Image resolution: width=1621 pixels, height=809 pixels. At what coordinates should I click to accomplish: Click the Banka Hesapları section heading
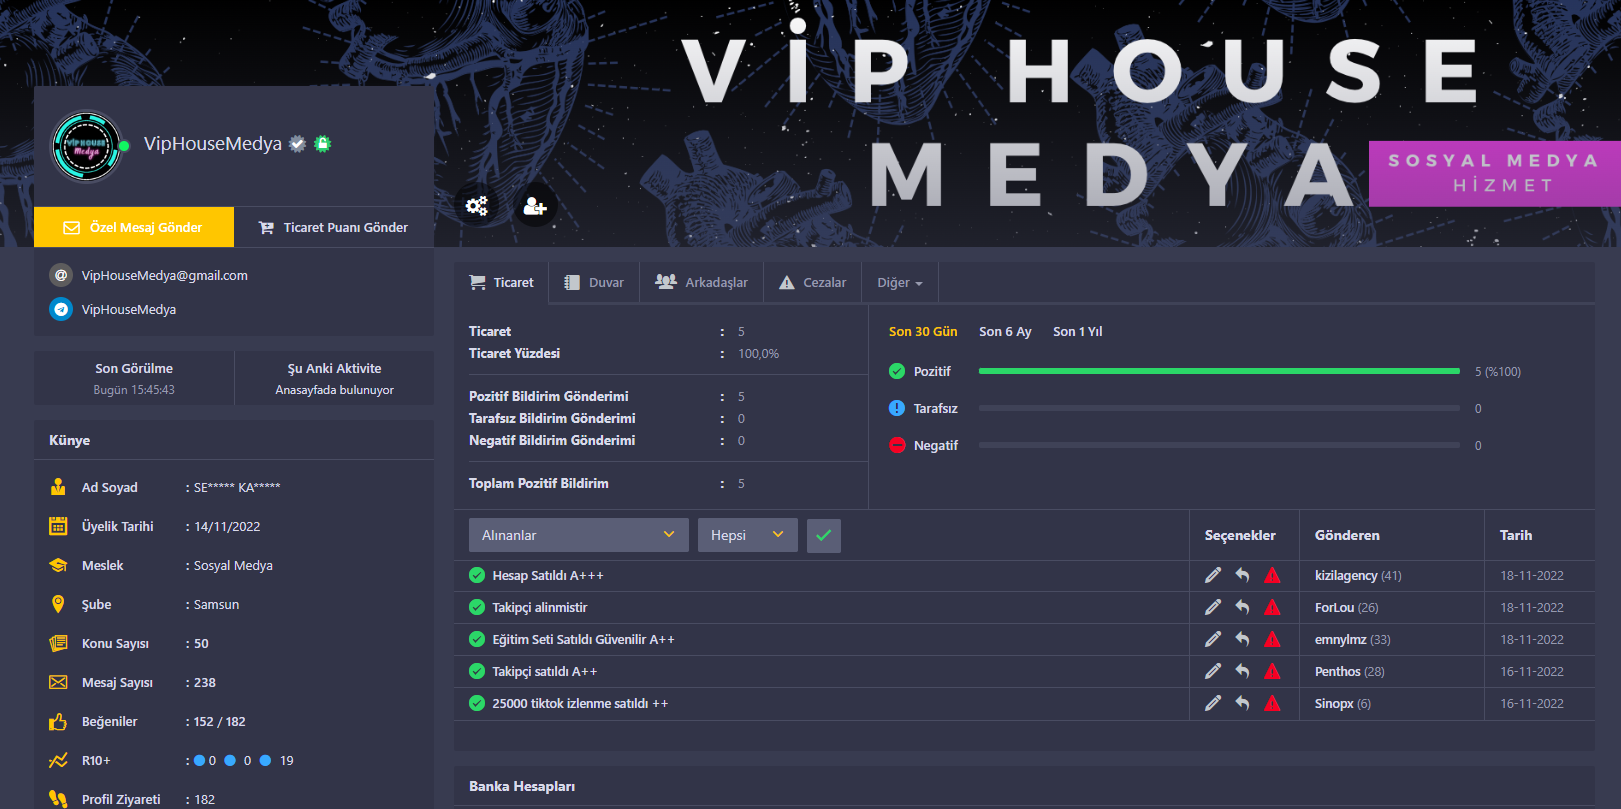[x=522, y=786]
